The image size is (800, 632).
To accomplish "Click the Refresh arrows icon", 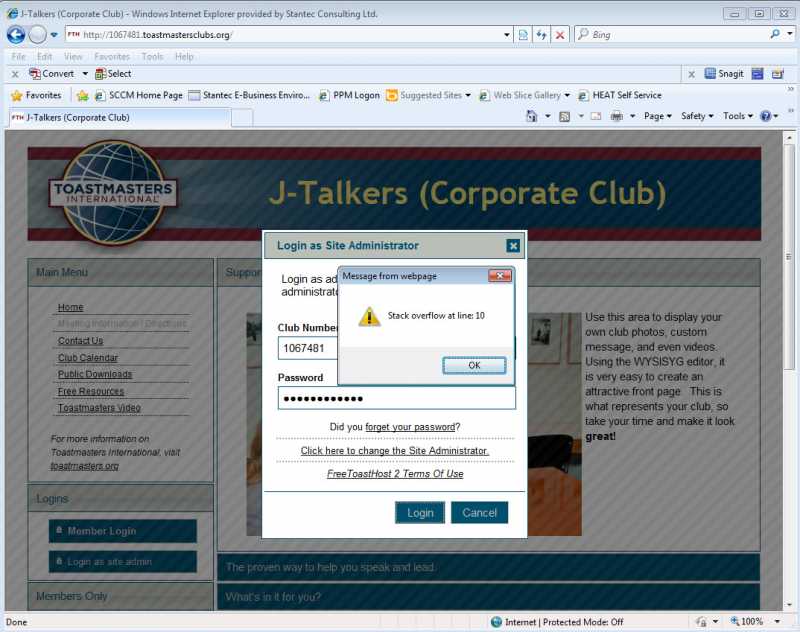I will pos(541,35).
